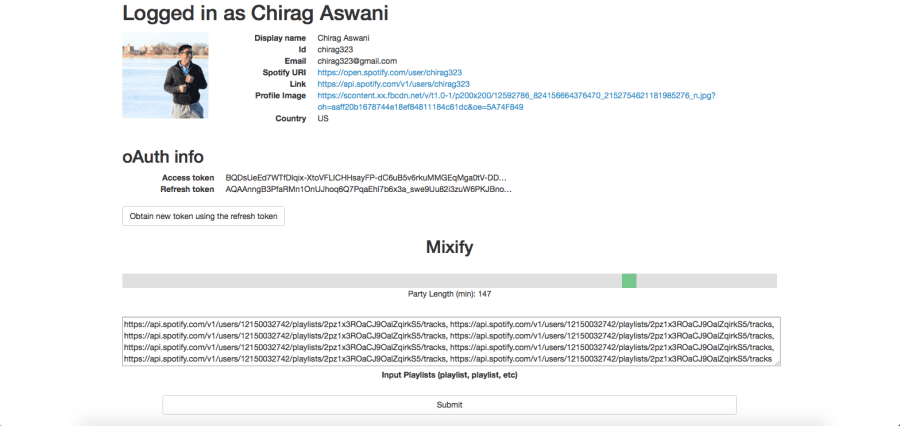Click the Logged in as Chirag Aswani heading

tap(255, 13)
